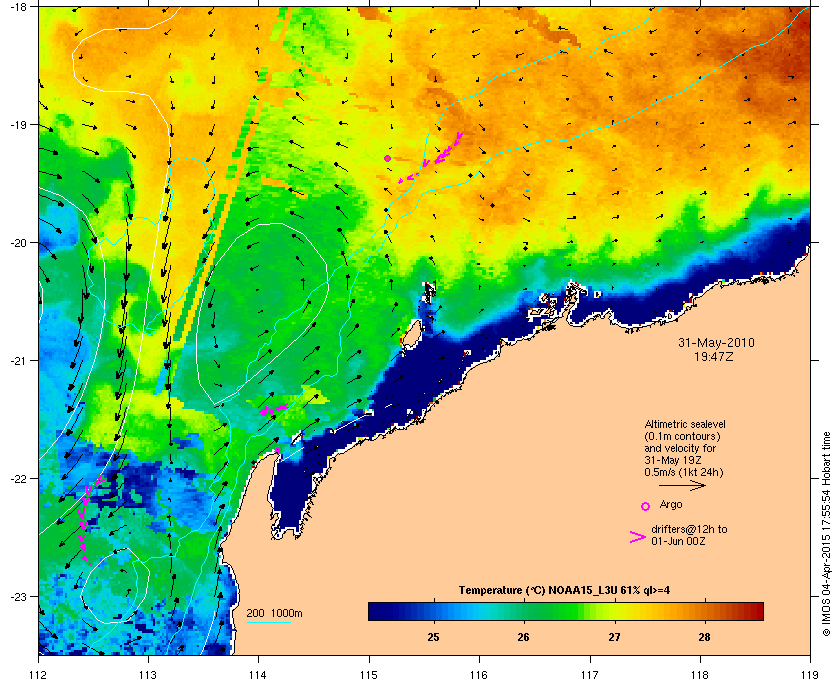Click the 25 label under the color bar
The height and width of the screenshot is (680, 840).
(433, 637)
